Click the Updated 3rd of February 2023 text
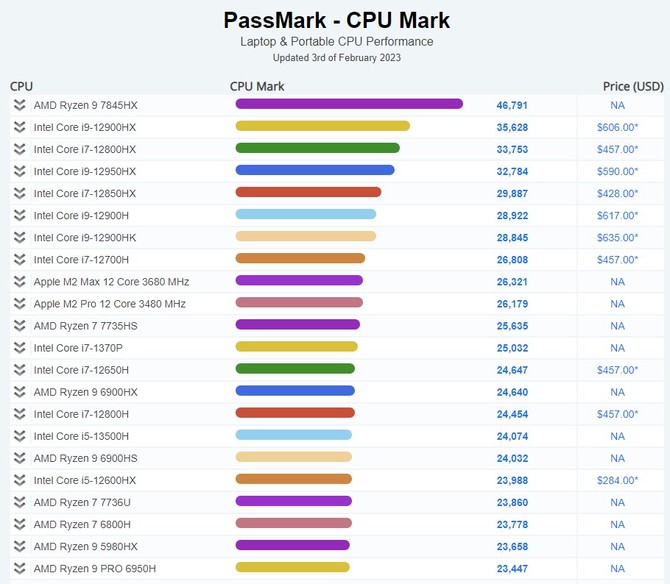This screenshot has width=670, height=584. click(x=337, y=58)
